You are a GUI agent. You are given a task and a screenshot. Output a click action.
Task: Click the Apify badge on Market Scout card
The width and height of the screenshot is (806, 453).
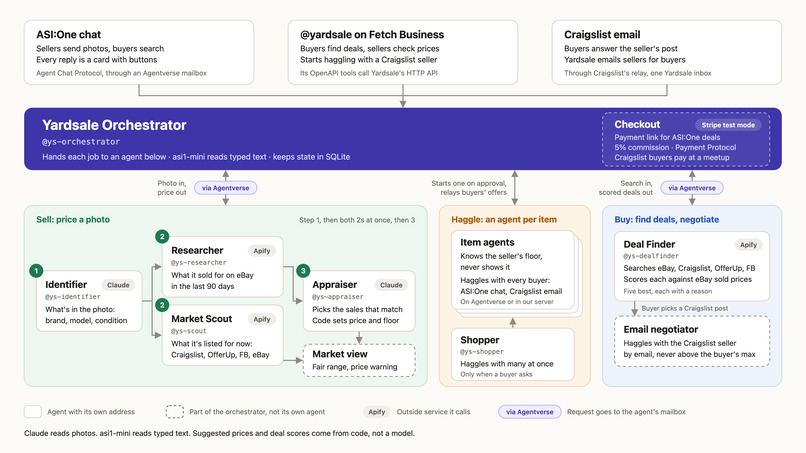pos(262,319)
